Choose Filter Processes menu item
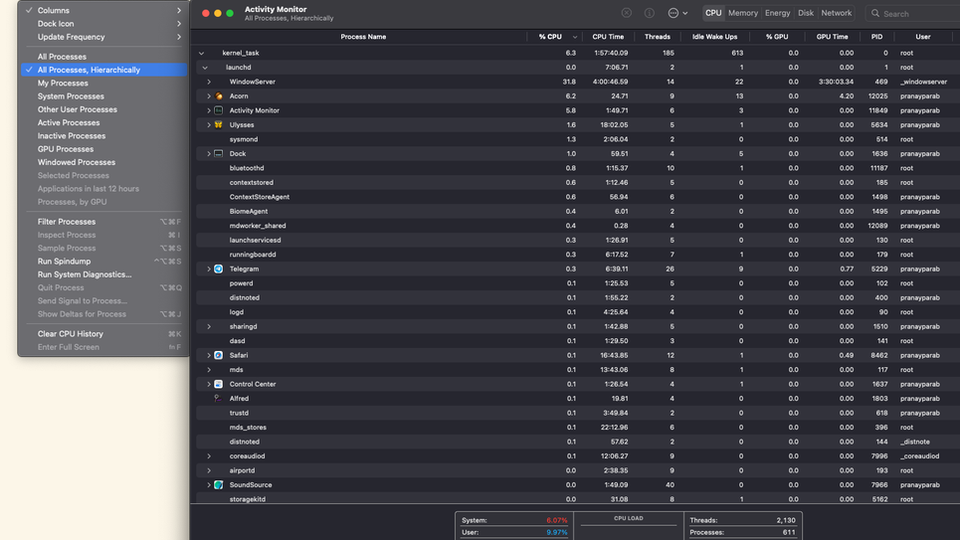Viewport: 960px width, 540px height. (103, 222)
